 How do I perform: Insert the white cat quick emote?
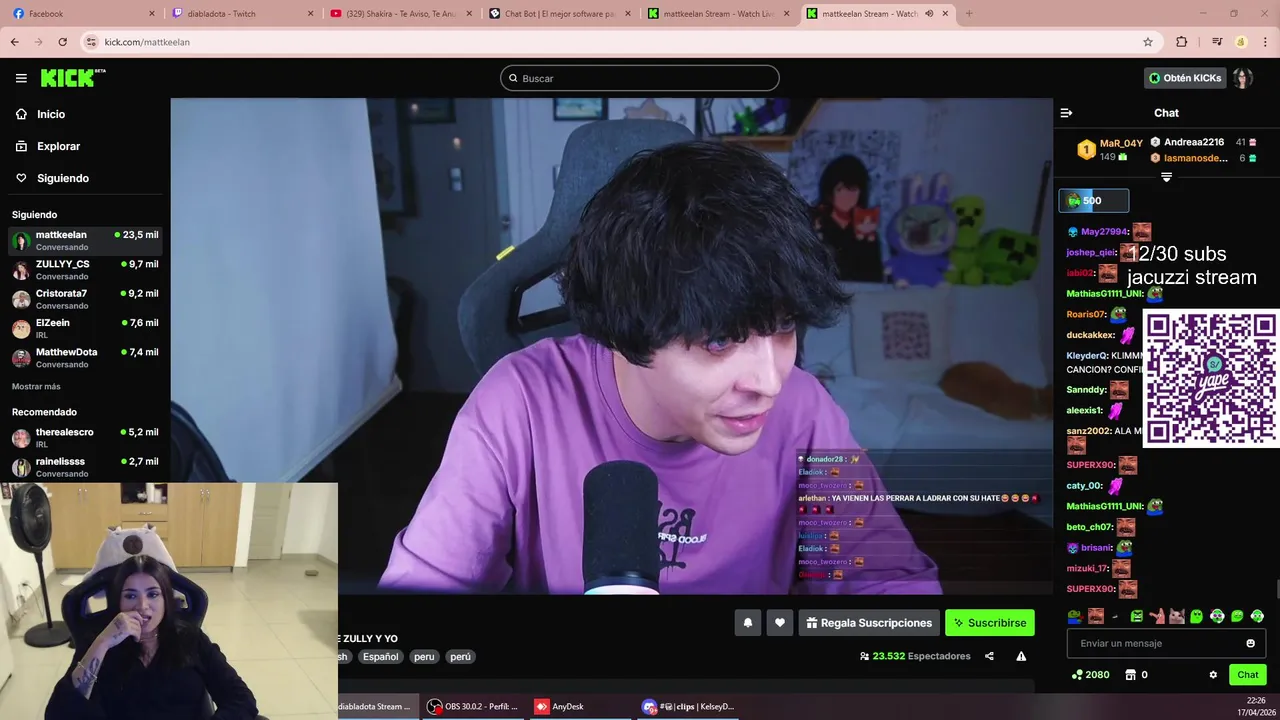(x=1177, y=616)
